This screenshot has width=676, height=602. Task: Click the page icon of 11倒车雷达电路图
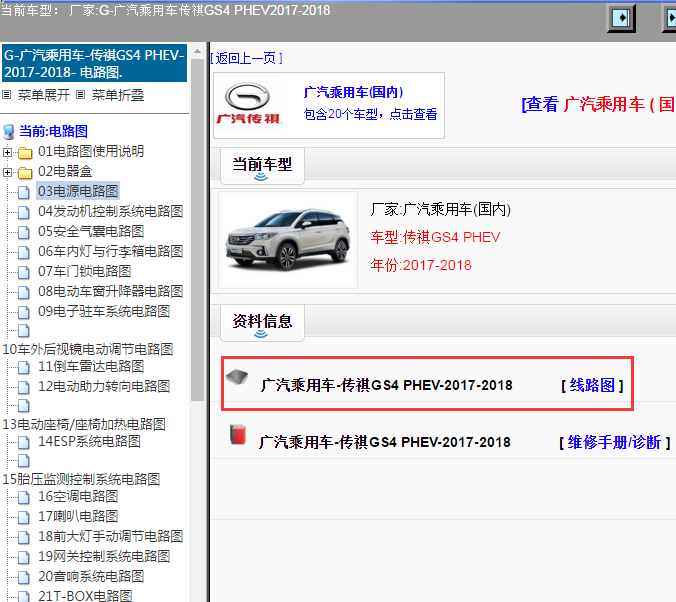click(x=24, y=367)
